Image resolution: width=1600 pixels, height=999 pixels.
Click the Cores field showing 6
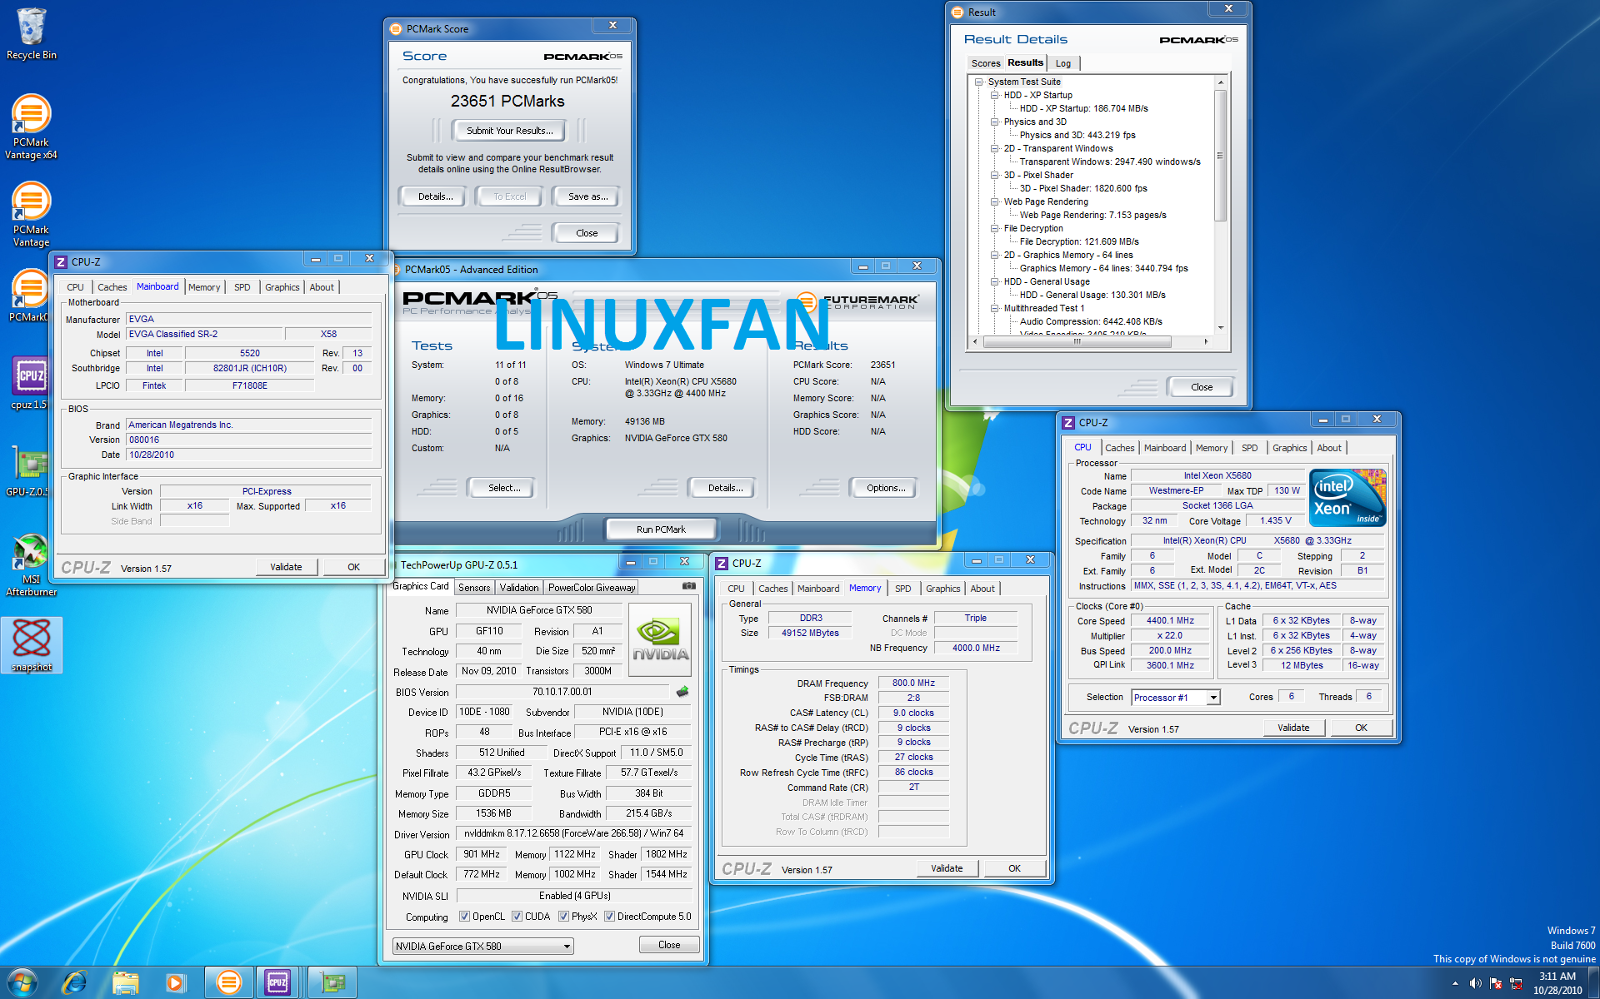(1291, 697)
